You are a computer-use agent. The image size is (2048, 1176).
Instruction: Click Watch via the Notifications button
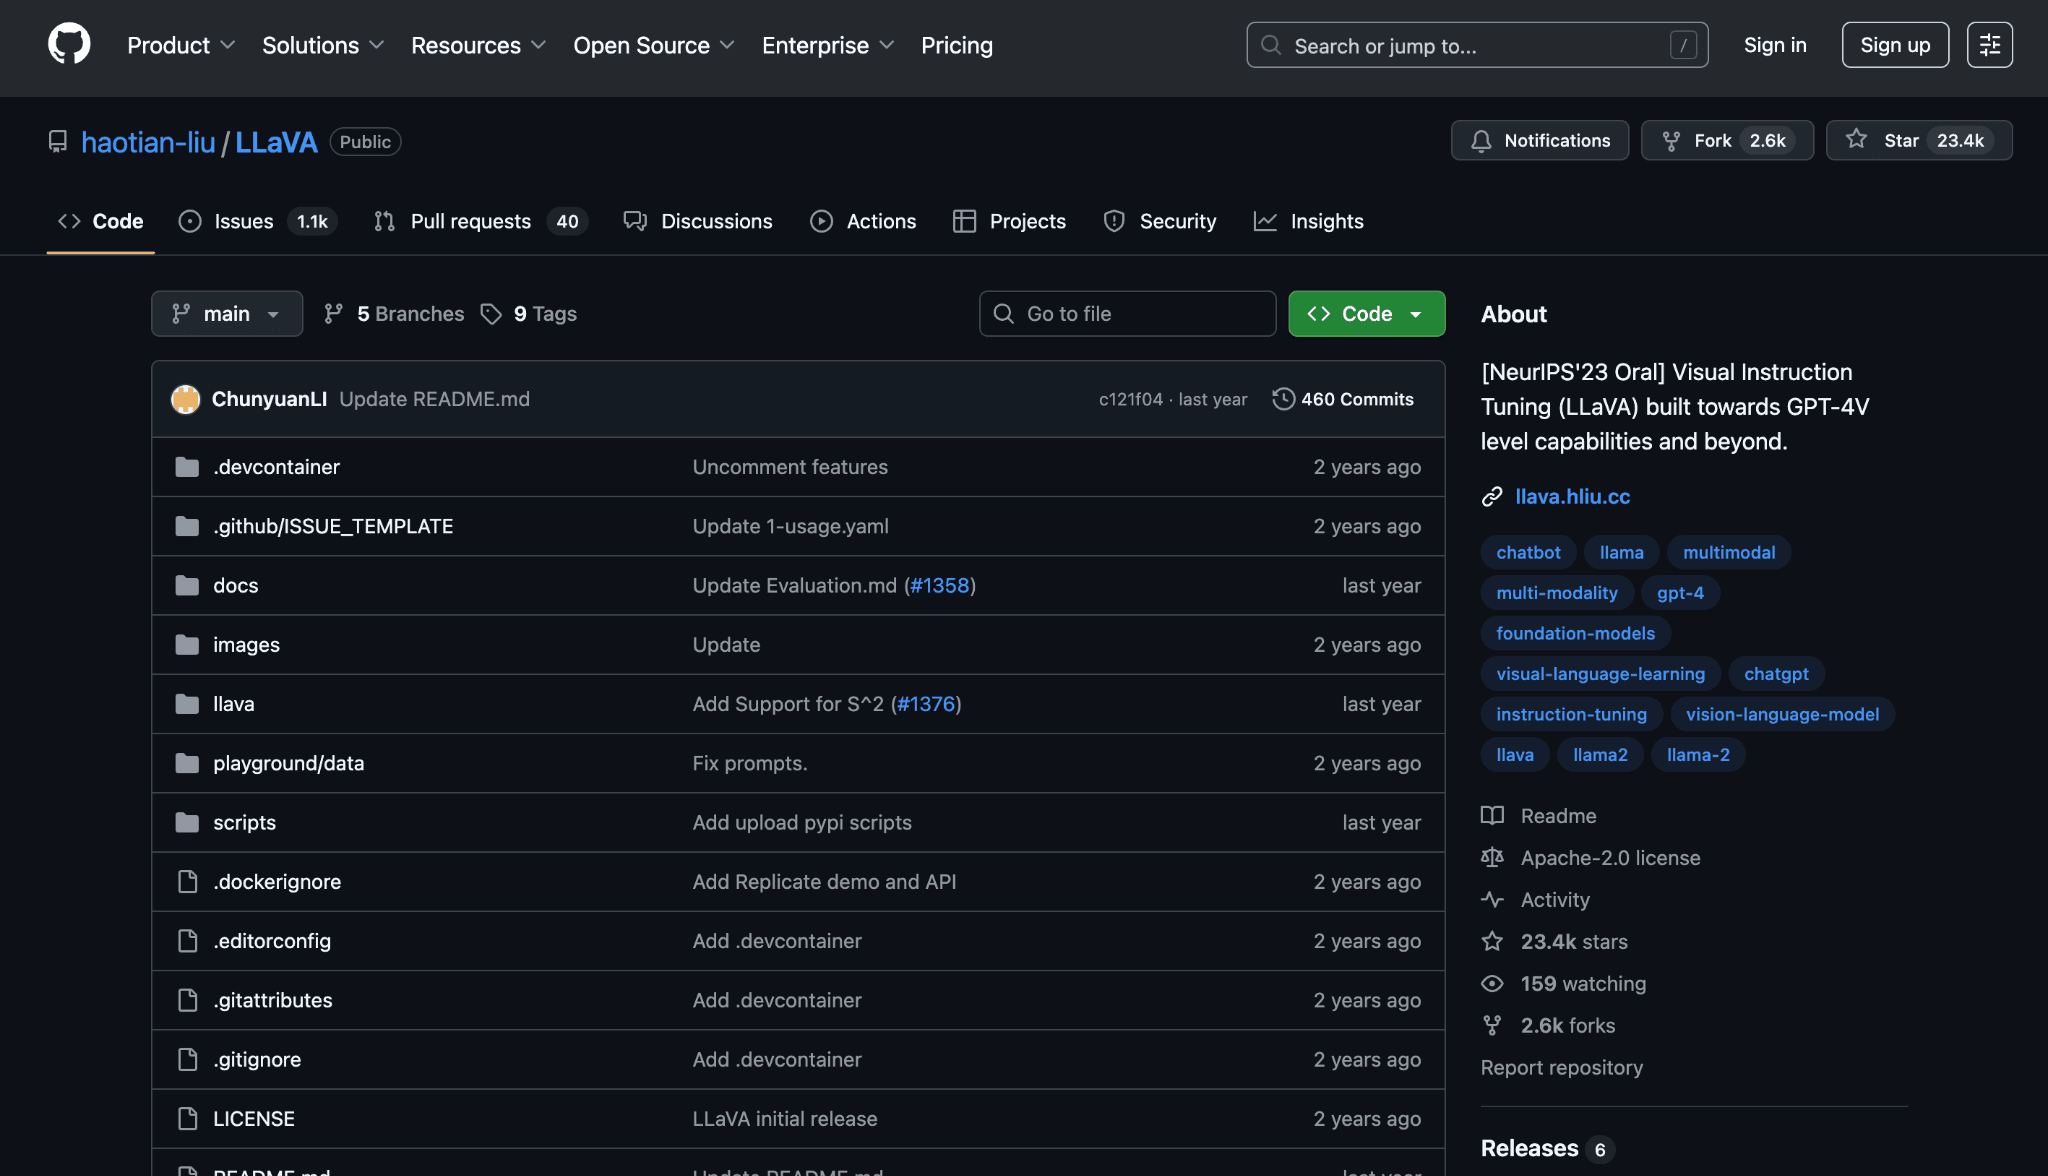(x=1539, y=140)
